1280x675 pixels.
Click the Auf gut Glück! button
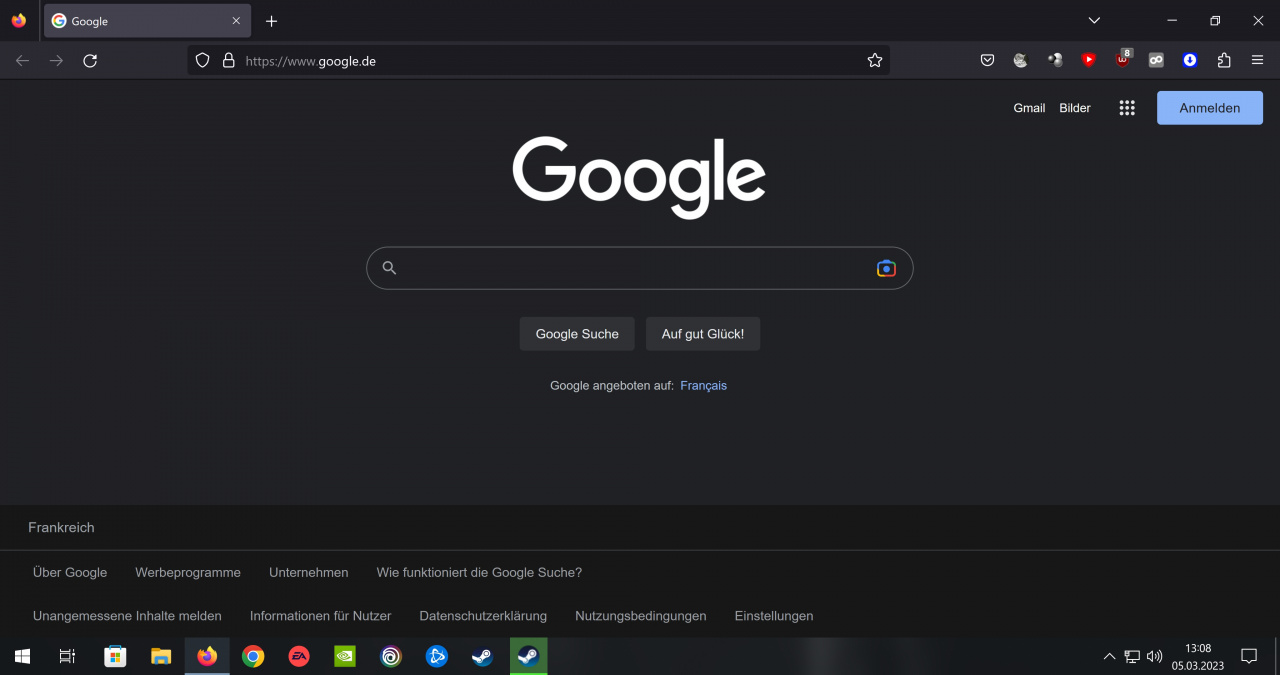[703, 334]
